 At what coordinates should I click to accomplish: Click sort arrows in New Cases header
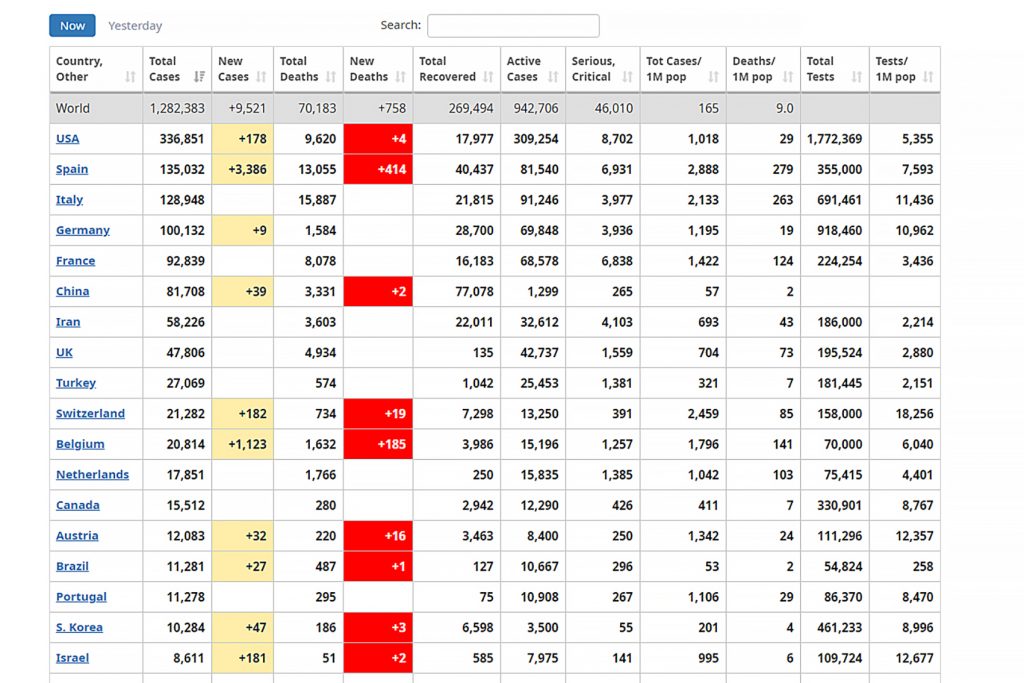[264, 77]
